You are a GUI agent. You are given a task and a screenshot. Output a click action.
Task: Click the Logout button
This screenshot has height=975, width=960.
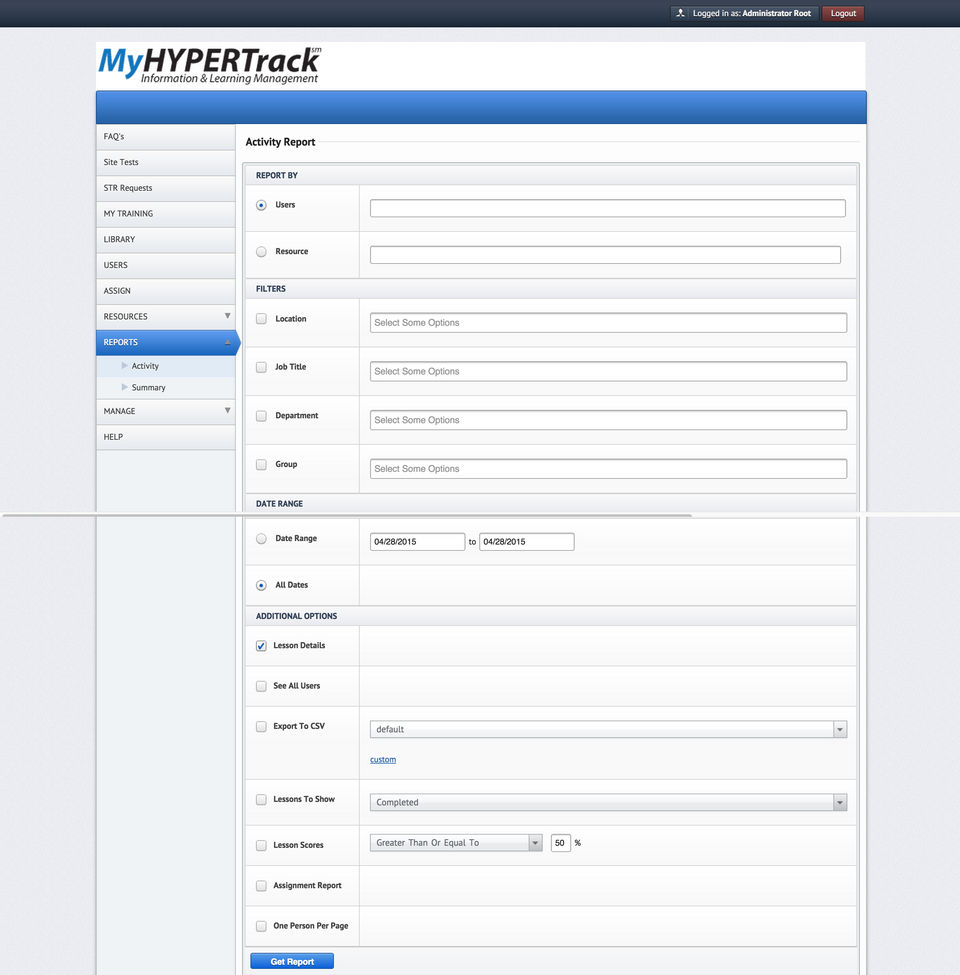coord(843,13)
